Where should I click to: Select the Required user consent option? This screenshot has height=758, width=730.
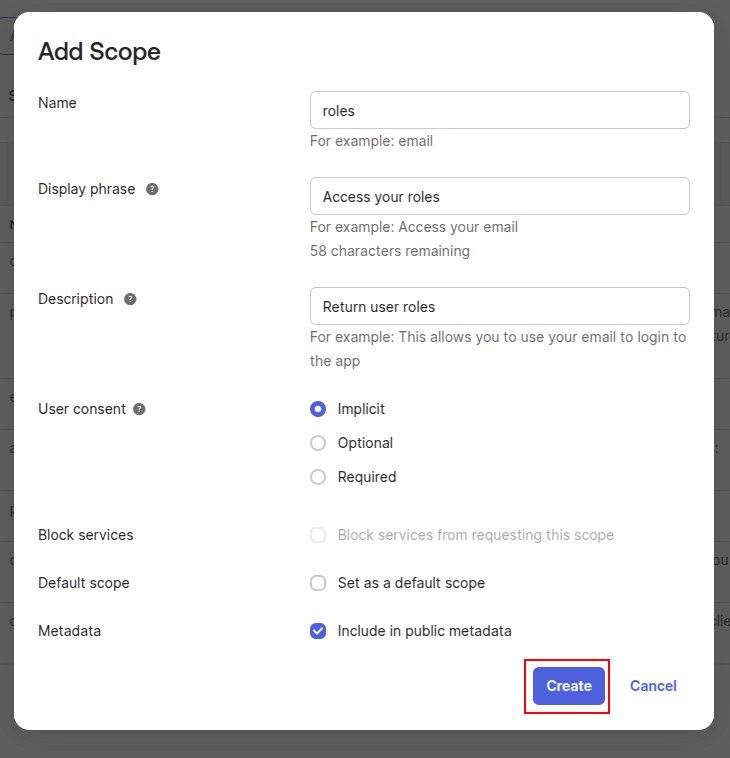click(318, 477)
